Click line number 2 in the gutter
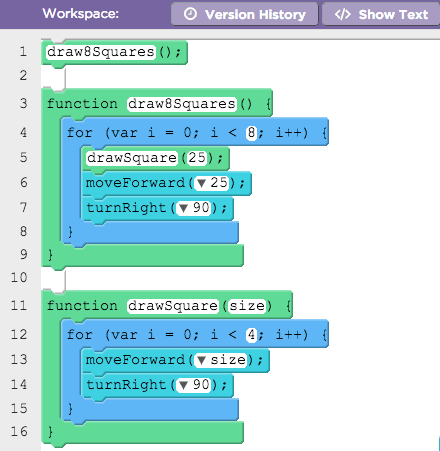The height and width of the screenshot is (451, 440). tap(23, 75)
